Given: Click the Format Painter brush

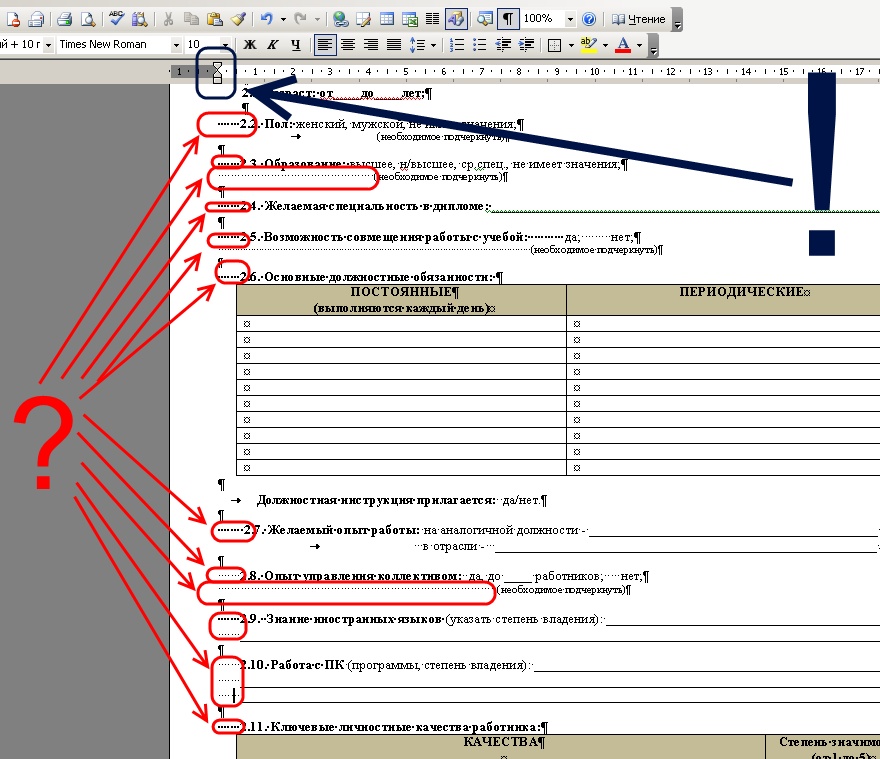Looking at the screenshot, I should 237,19.
